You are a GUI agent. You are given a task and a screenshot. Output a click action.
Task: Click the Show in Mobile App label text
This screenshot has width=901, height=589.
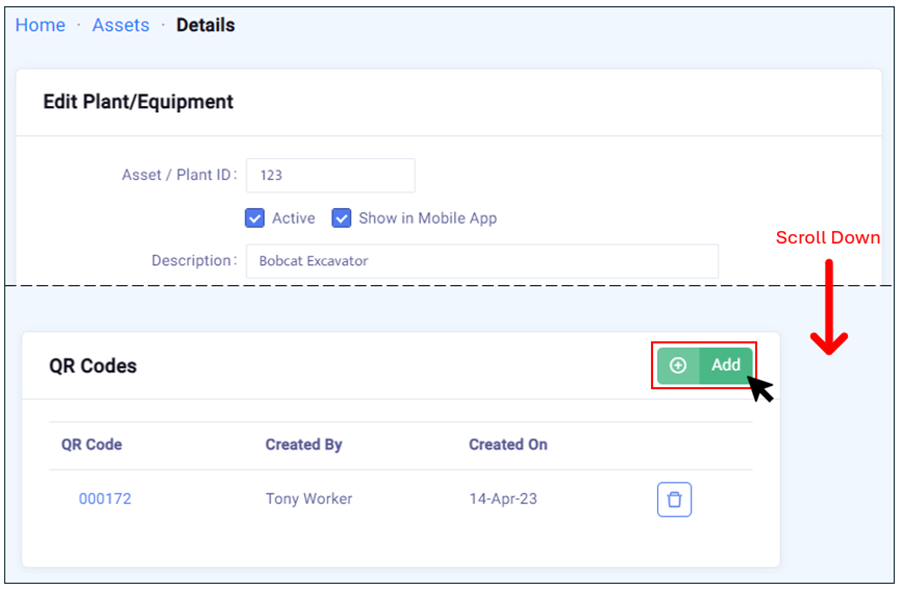tap(427, 218)
